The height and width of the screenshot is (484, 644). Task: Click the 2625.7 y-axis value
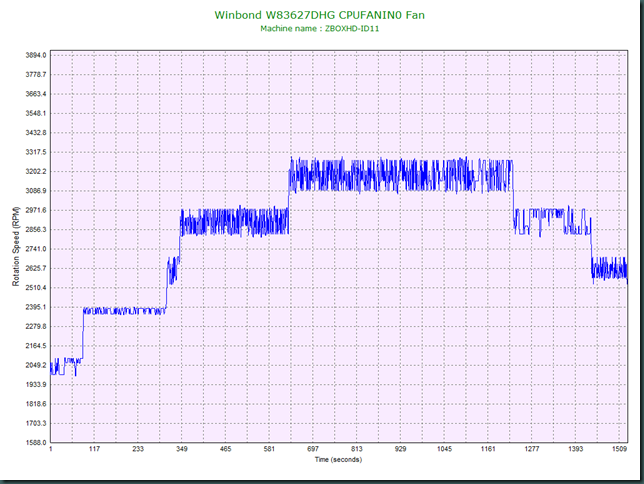tap(36, 268)
